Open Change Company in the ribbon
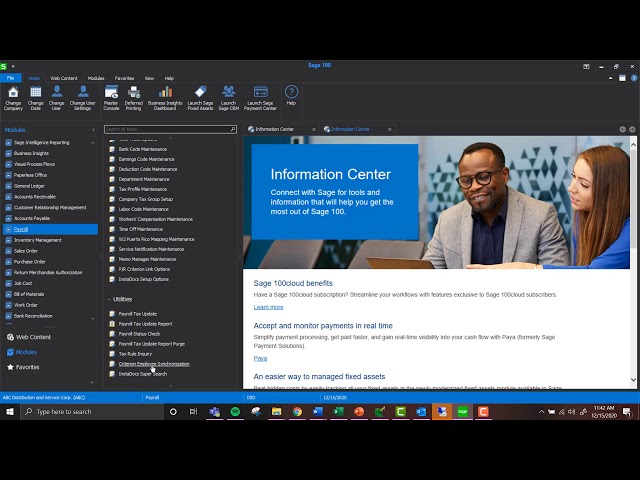This screenshot has width=640, height=480. (13, 98)
